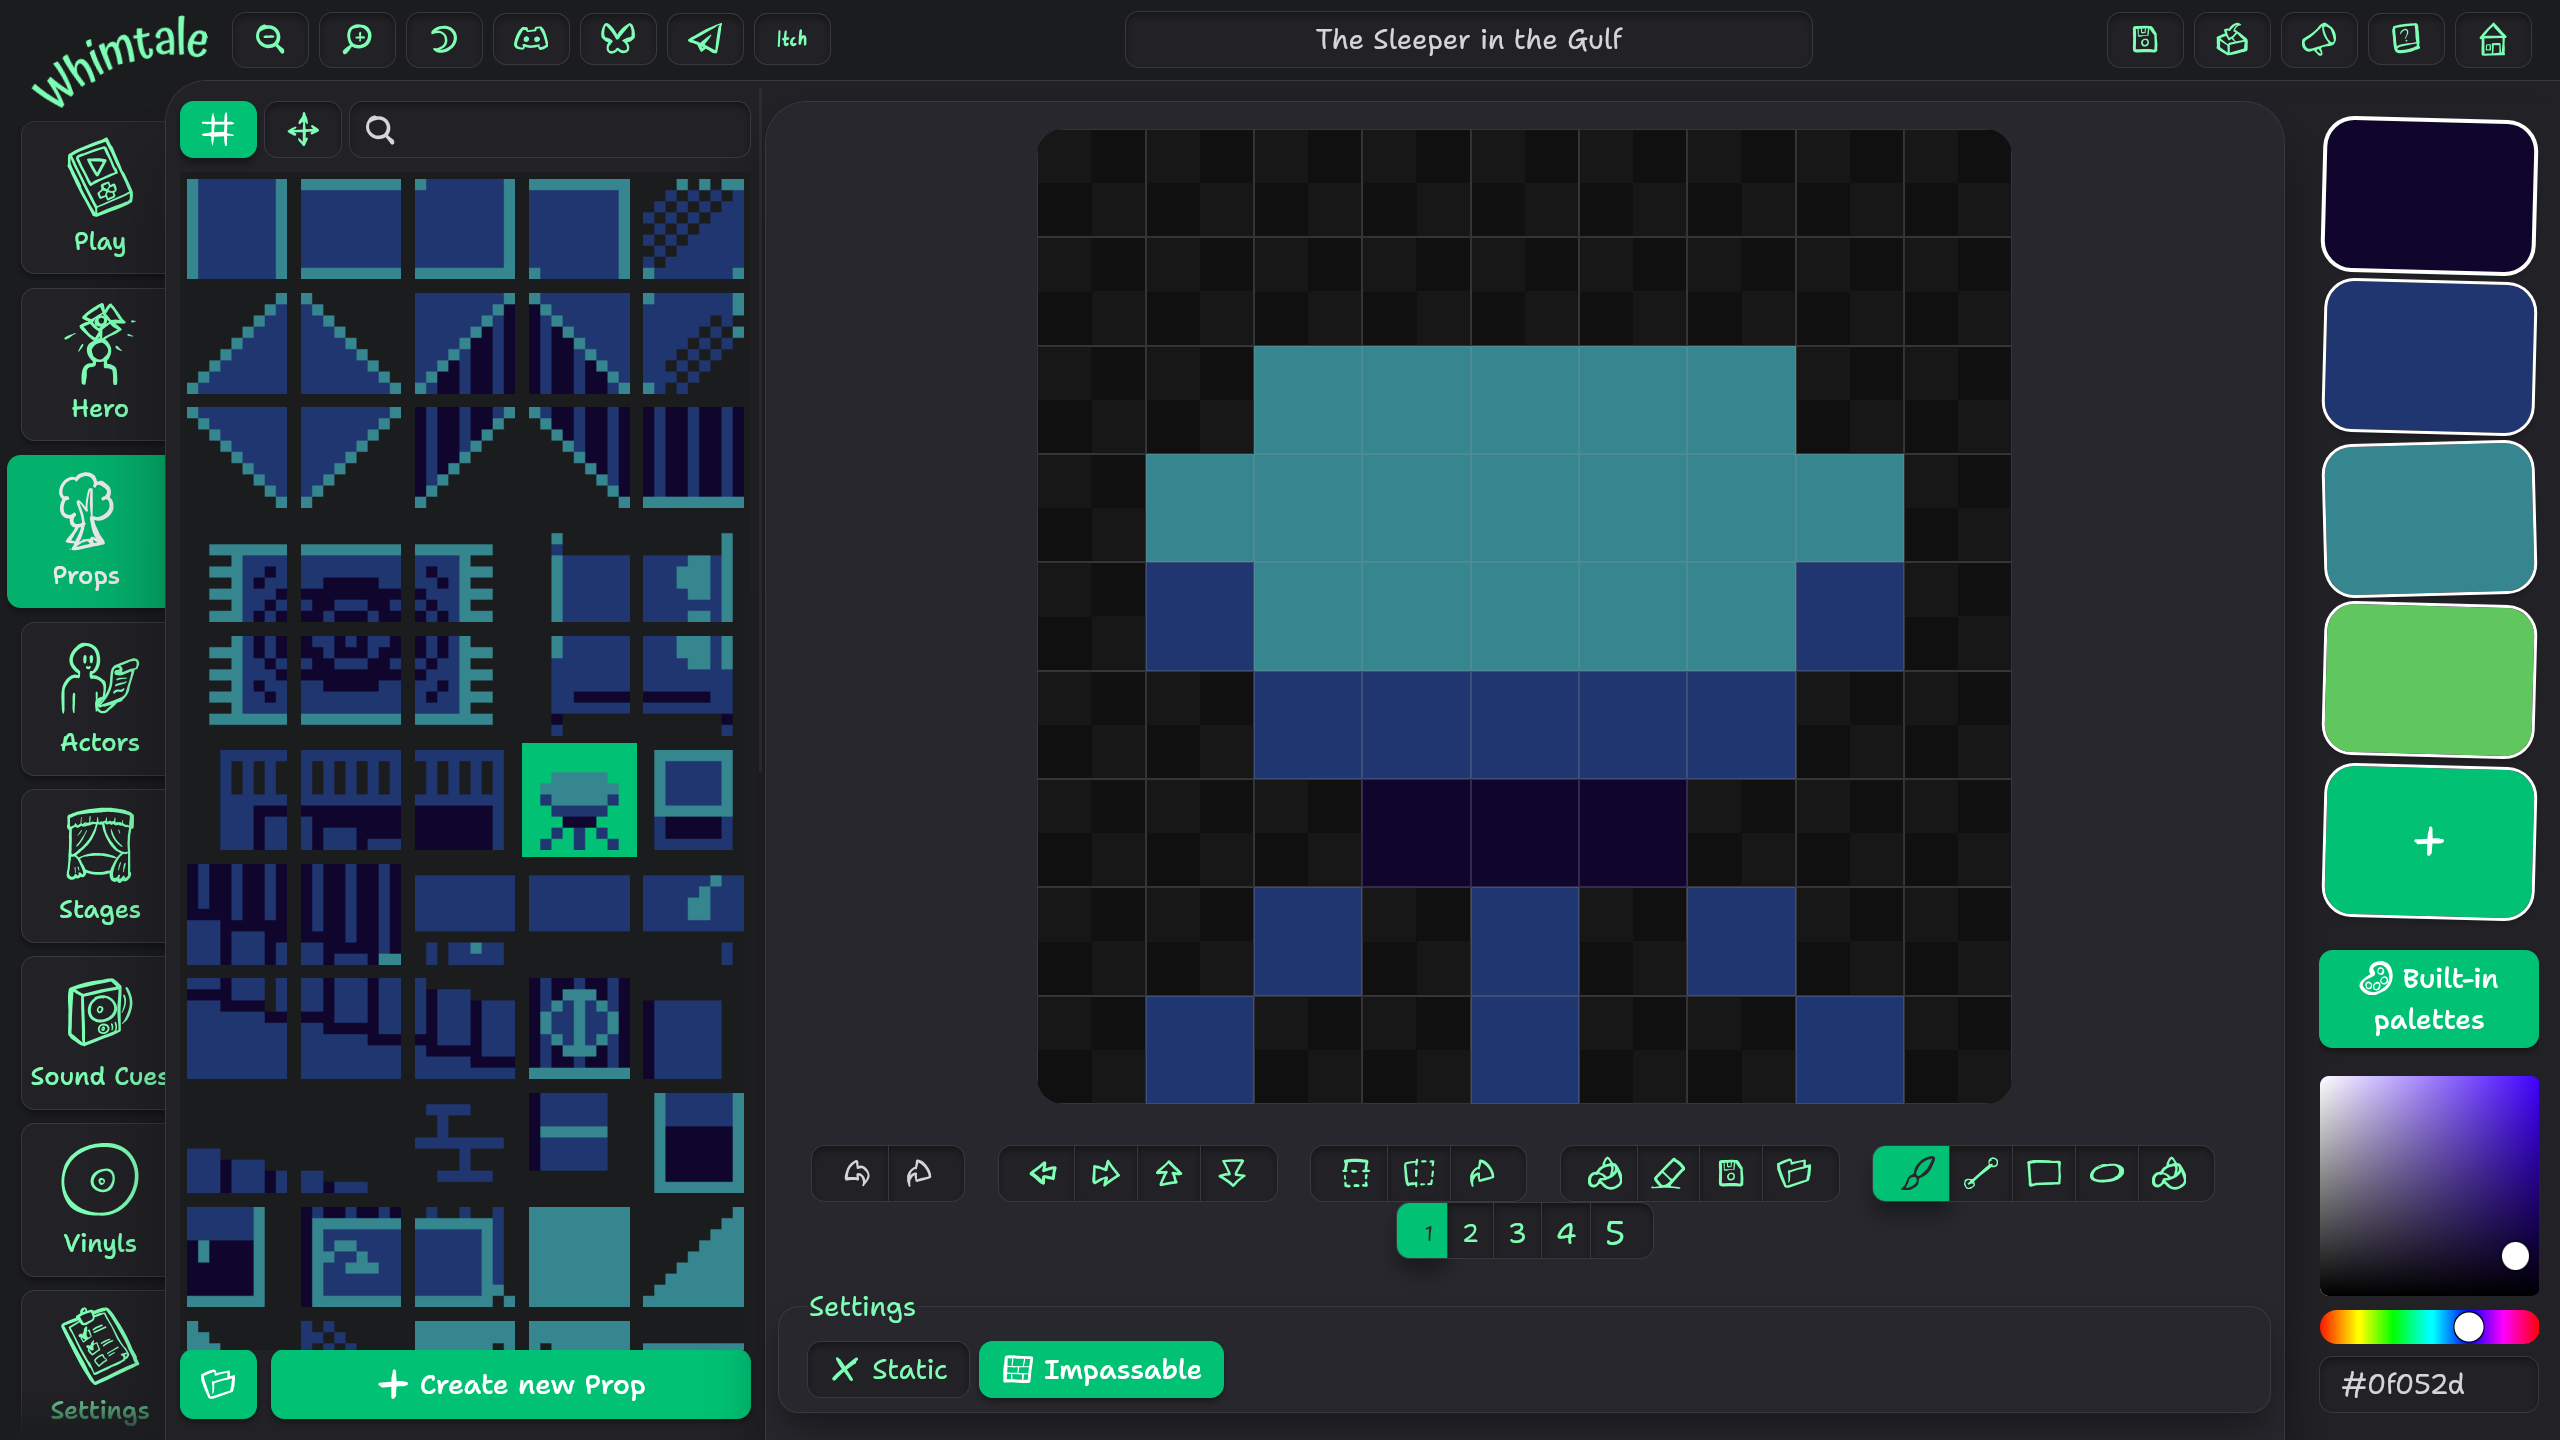The height and width of the screenshot is (1440, 2560).
Task: Open the Built-in palettes picker
Action: click(2429, 998)
